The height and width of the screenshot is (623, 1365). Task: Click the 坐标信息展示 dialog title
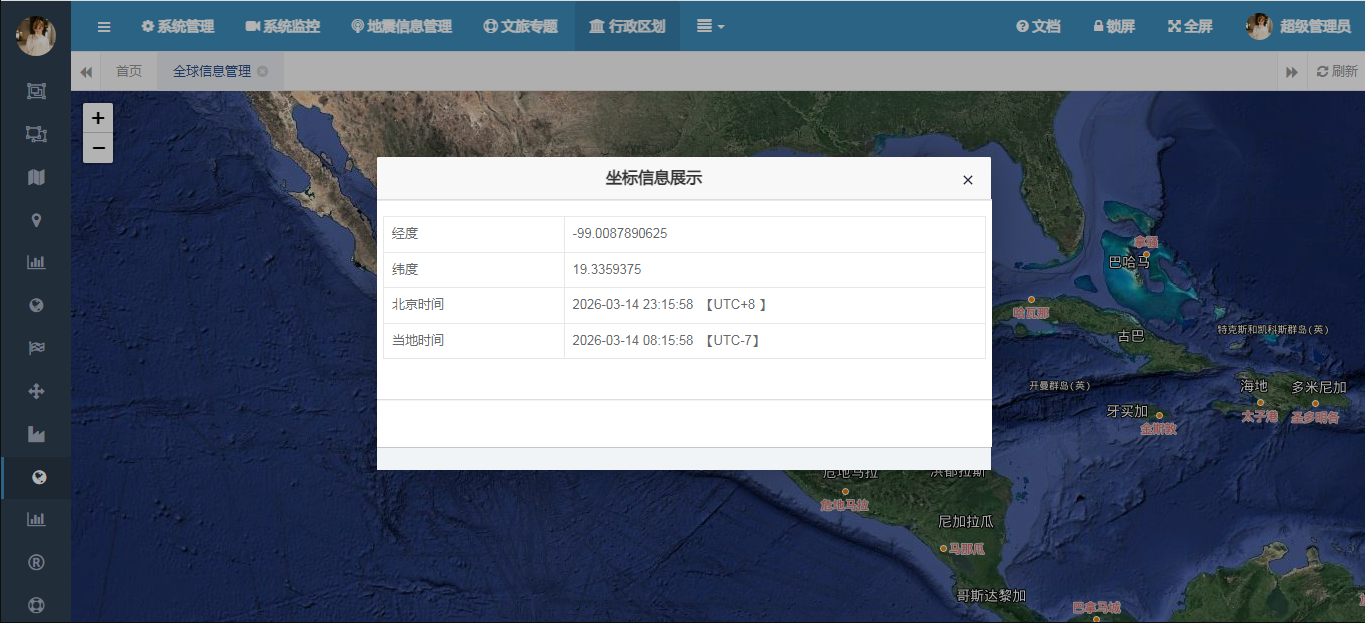(x=654, y=179)
